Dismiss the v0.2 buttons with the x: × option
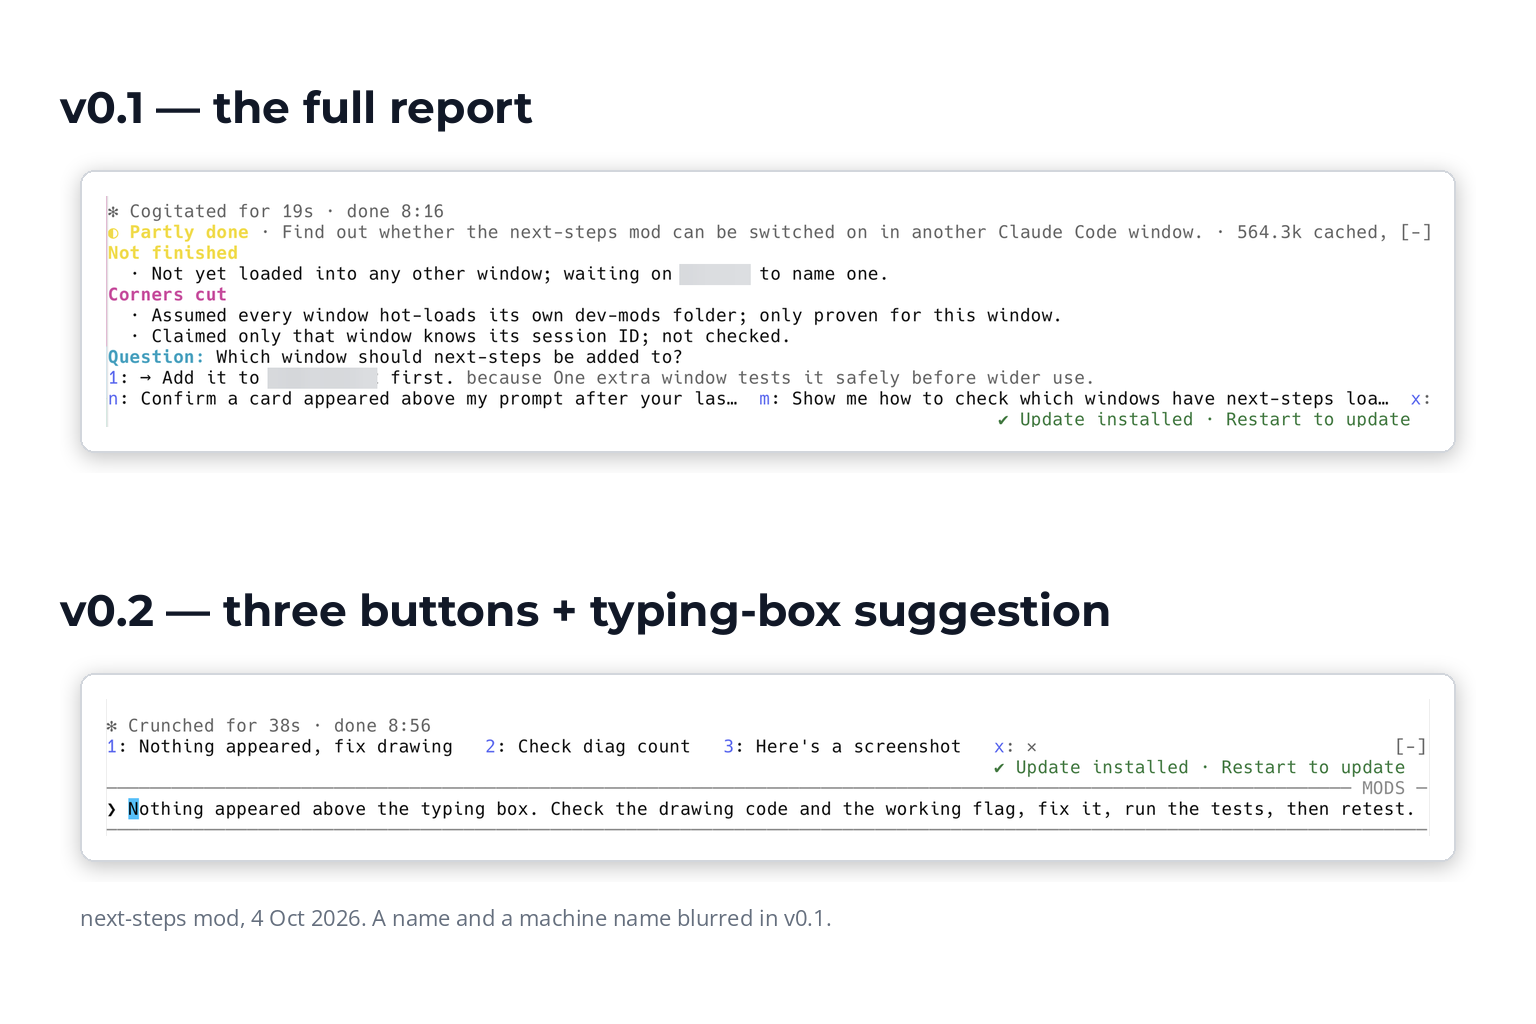Screen dimensions: 1536x1024 [1015, 747]
